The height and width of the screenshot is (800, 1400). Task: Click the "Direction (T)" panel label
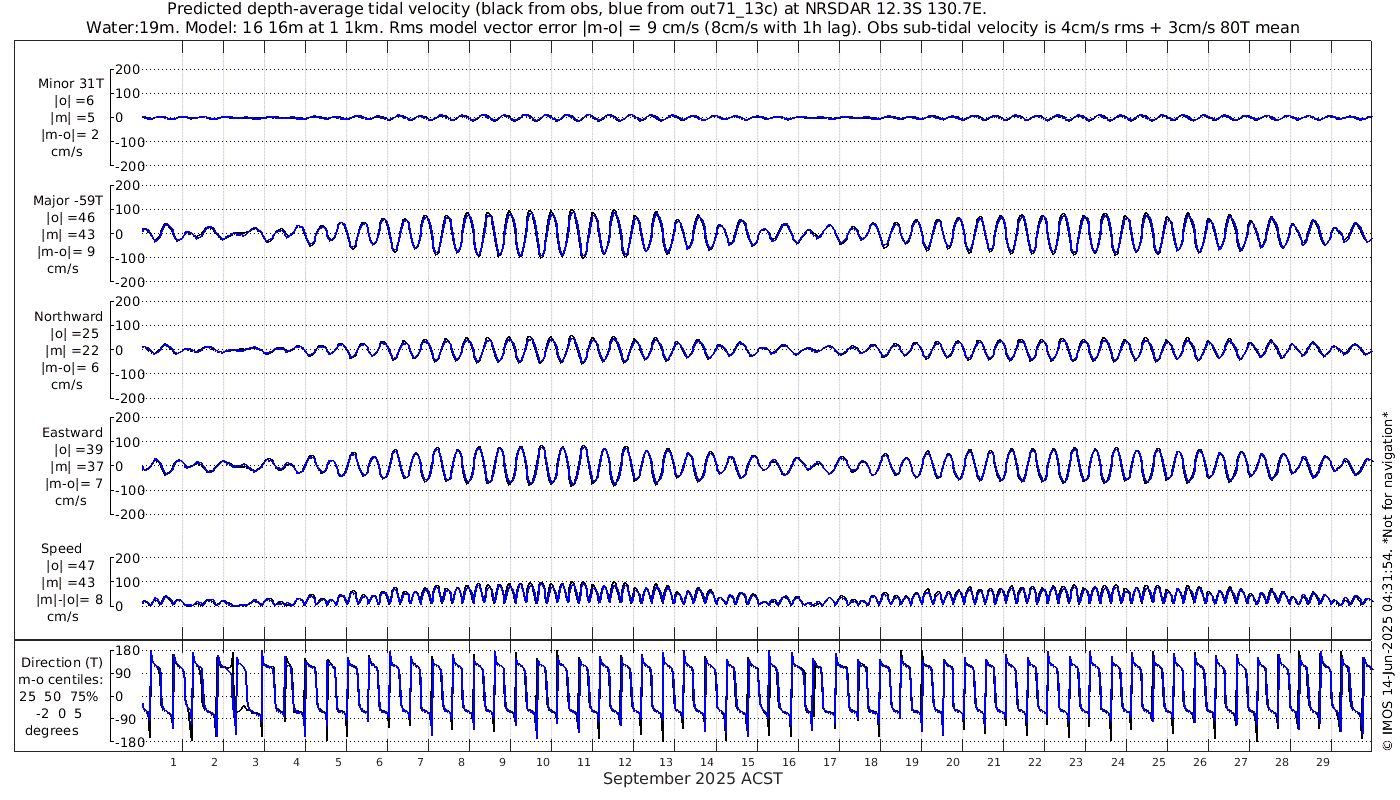(x=62, y=662)
